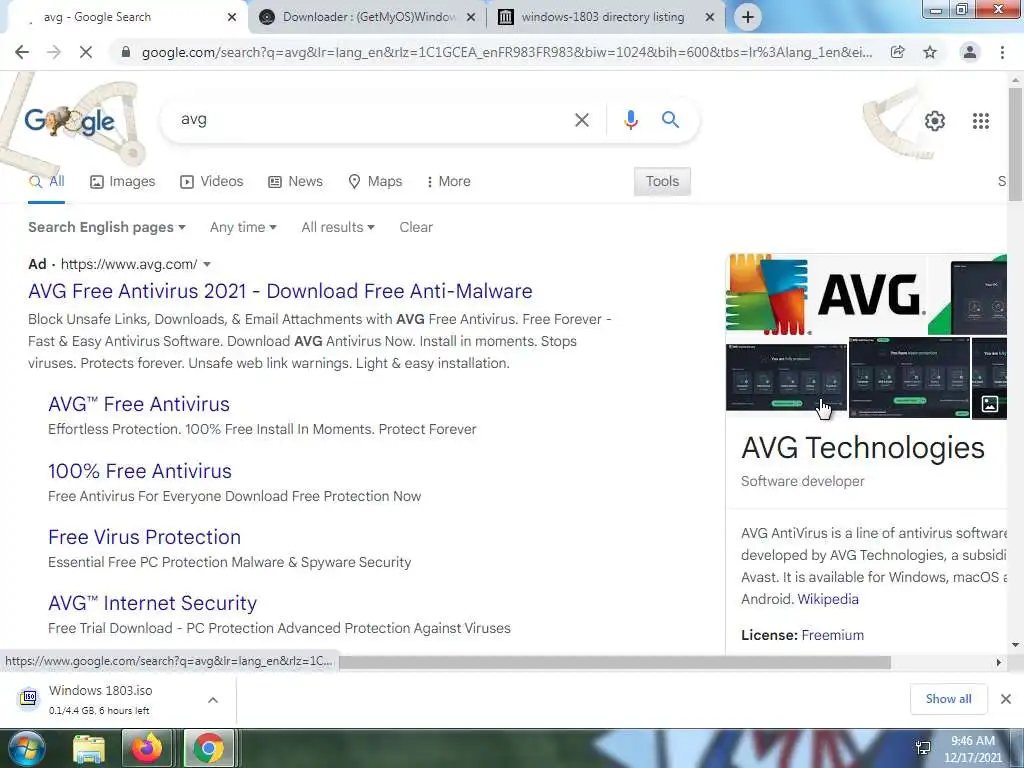Image resolution: width=1024 pixels, height=768 pixels.
Task: Switch to News results
Action: coord(295,182)
